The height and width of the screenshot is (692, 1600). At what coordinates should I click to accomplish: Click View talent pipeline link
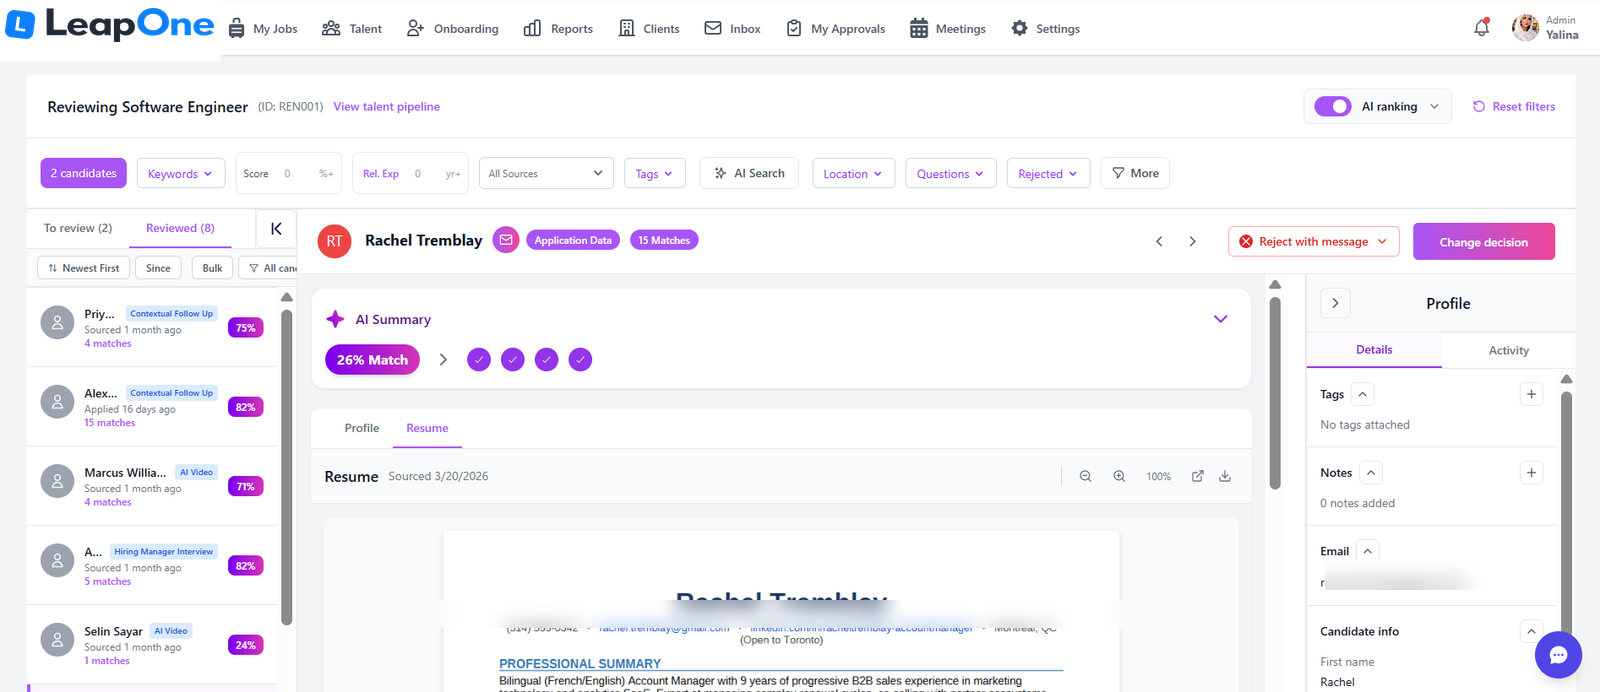coord(386,106)
